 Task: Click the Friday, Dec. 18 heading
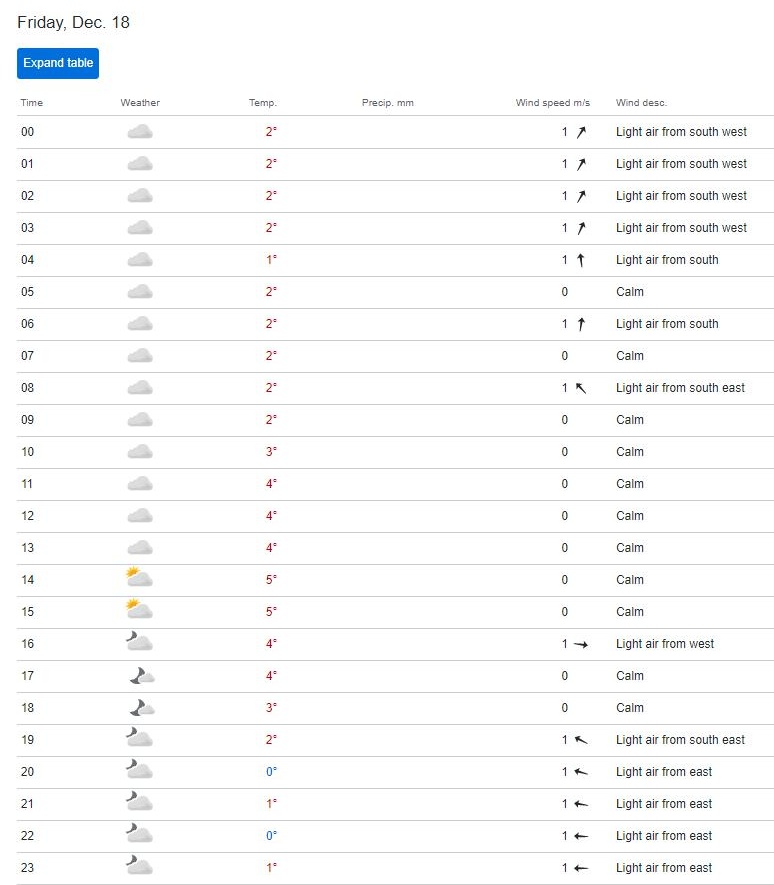pyautogui.click(x=73, y=23)
